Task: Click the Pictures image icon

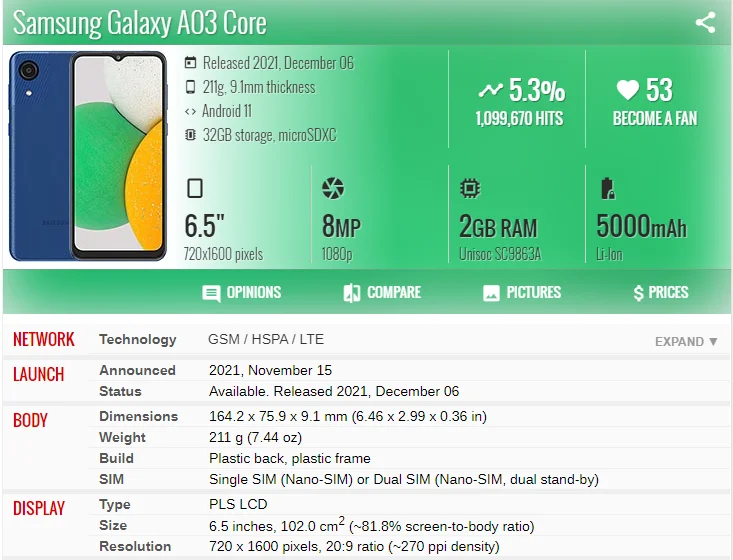Action: (491, 293)
